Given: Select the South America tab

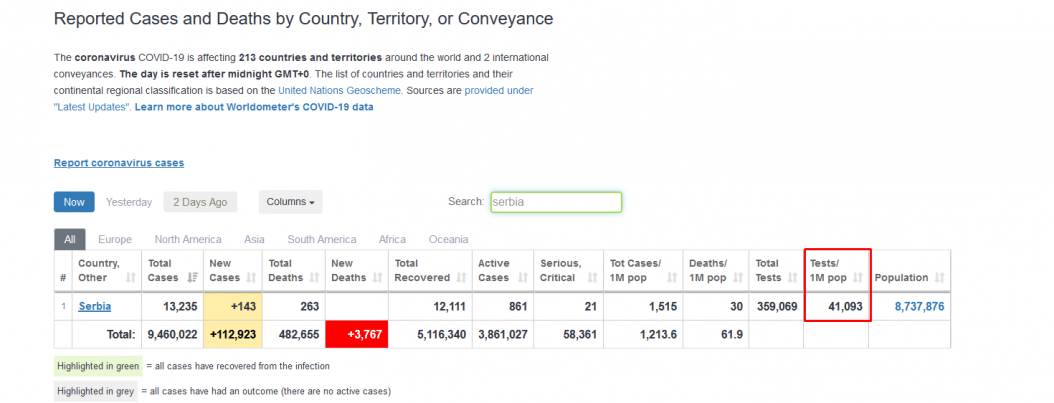Looking at the screenshot, I should (x=322, y=239).
